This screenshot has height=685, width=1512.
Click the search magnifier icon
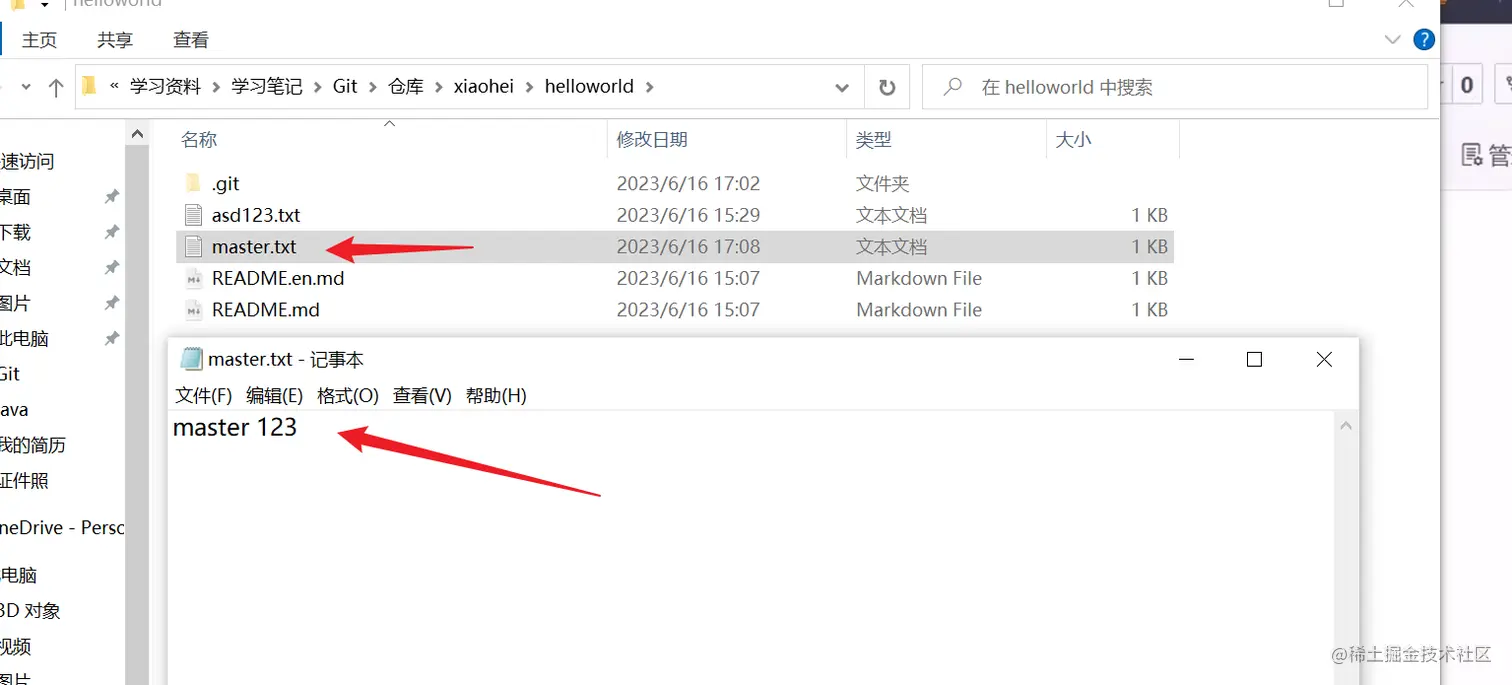click(953, 87)
